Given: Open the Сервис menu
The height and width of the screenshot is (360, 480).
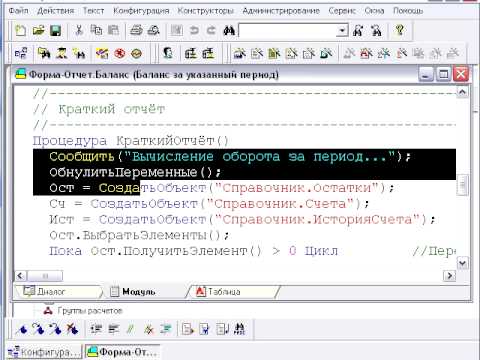Looking at the screenshot, I should click(x=342, y=11).
